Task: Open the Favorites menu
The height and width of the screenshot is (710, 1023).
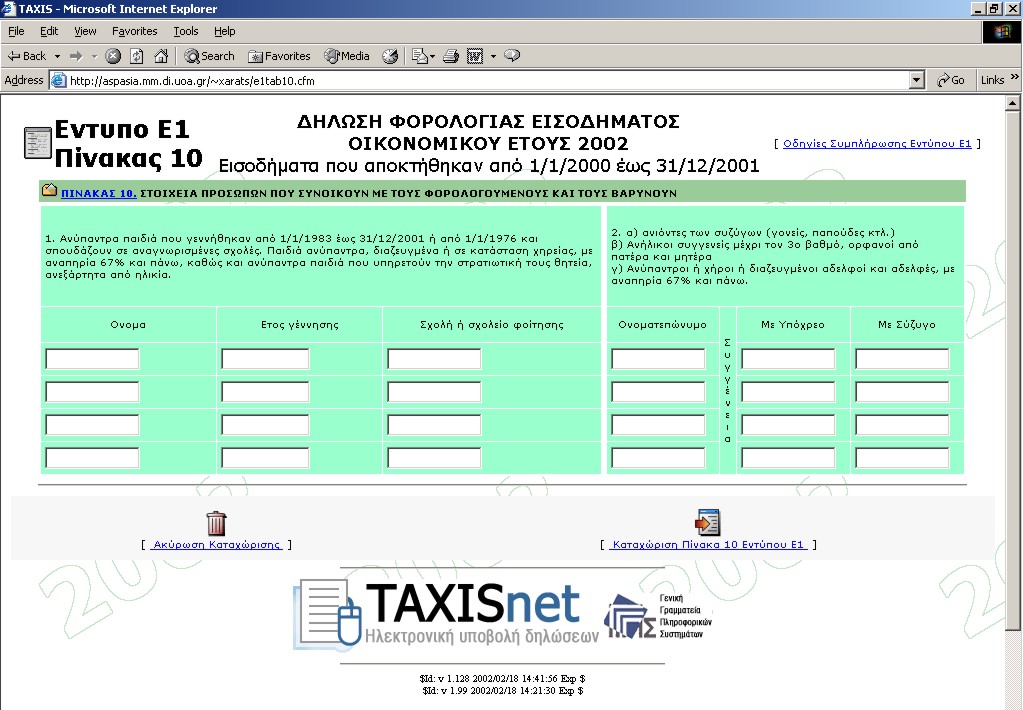Action: (x=134, y=31)
